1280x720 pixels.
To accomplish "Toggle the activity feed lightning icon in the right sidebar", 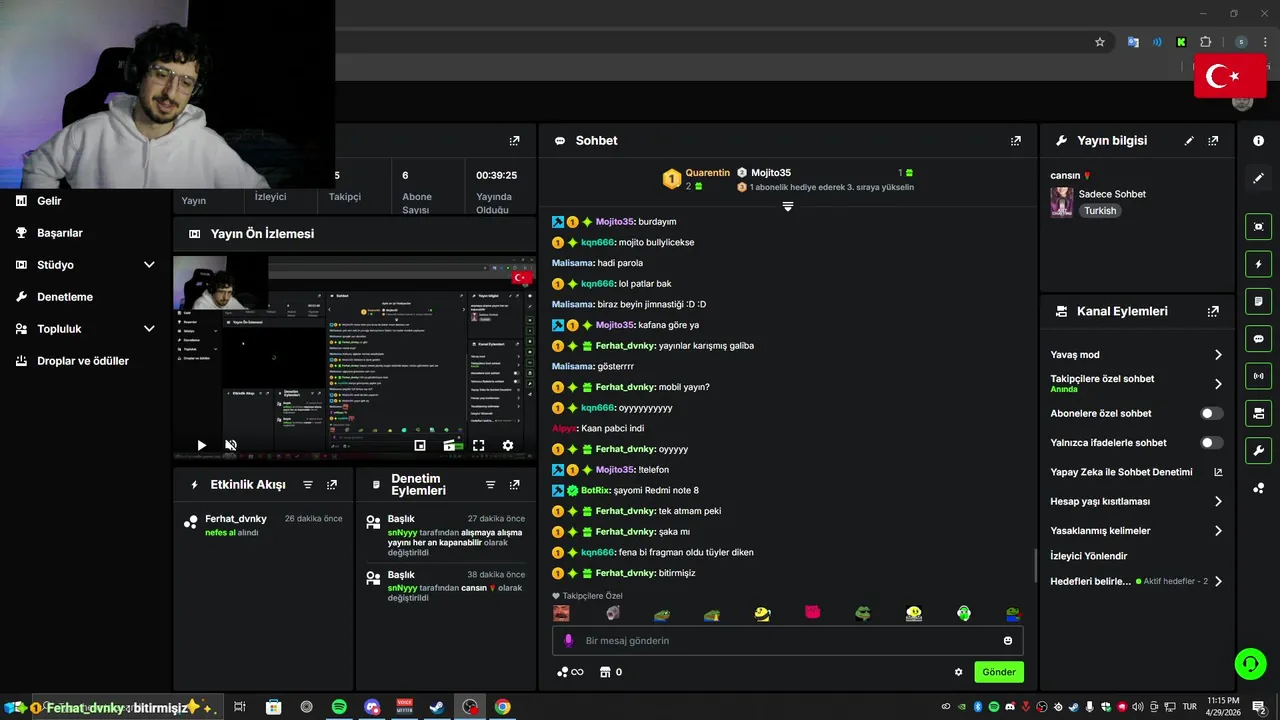I will 1258,264.
